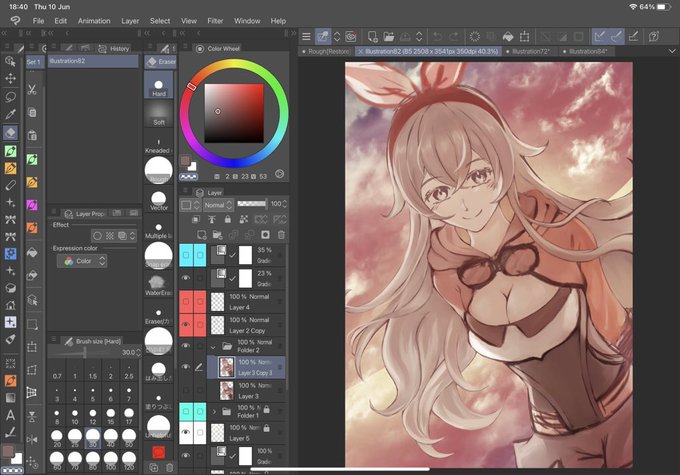This screenshot has width=680, height=475.
Task: Click the Redo arrow in command bar
Action: pos(454,36)
